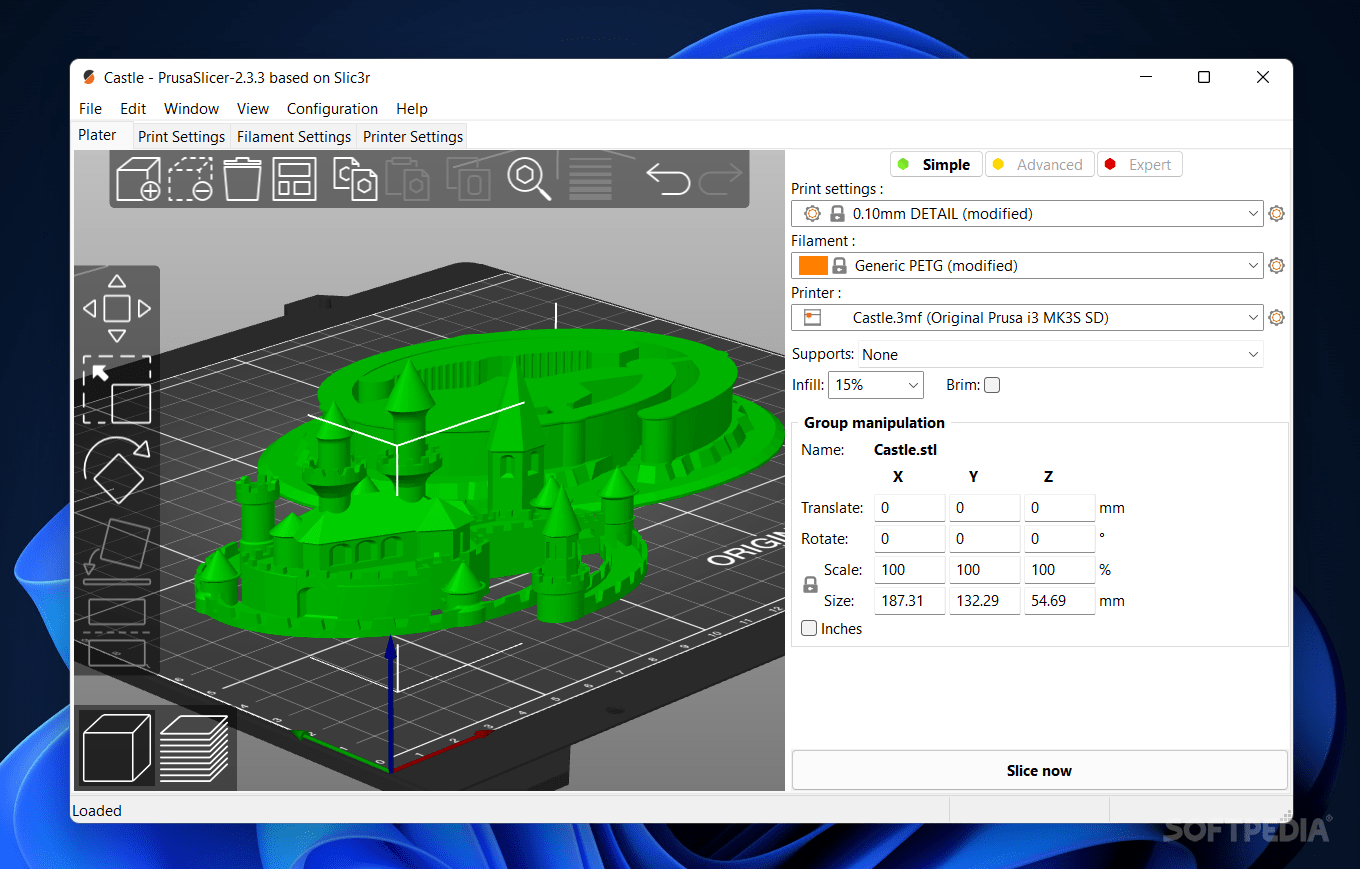Check the Inches checkbox

click(809, 628)
